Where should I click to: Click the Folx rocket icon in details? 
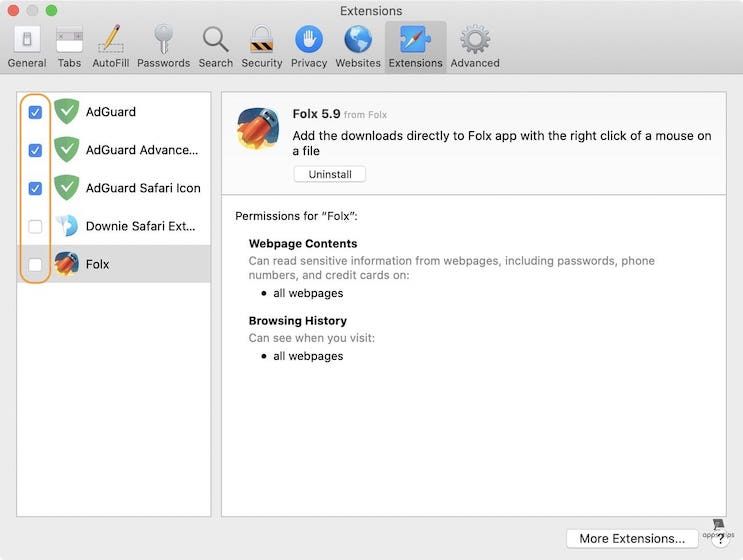pyautogui.click(x=258, y=129)
